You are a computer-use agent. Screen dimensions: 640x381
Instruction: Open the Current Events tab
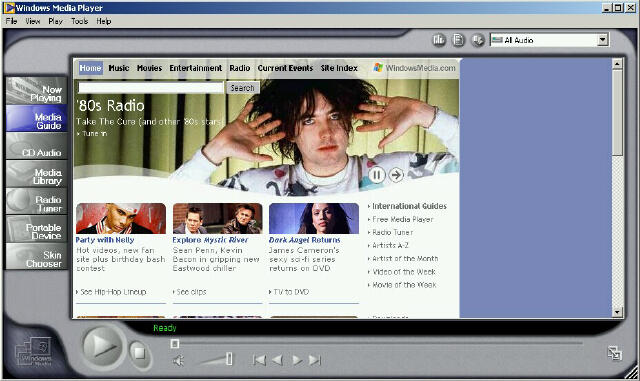tap(285, 68)
